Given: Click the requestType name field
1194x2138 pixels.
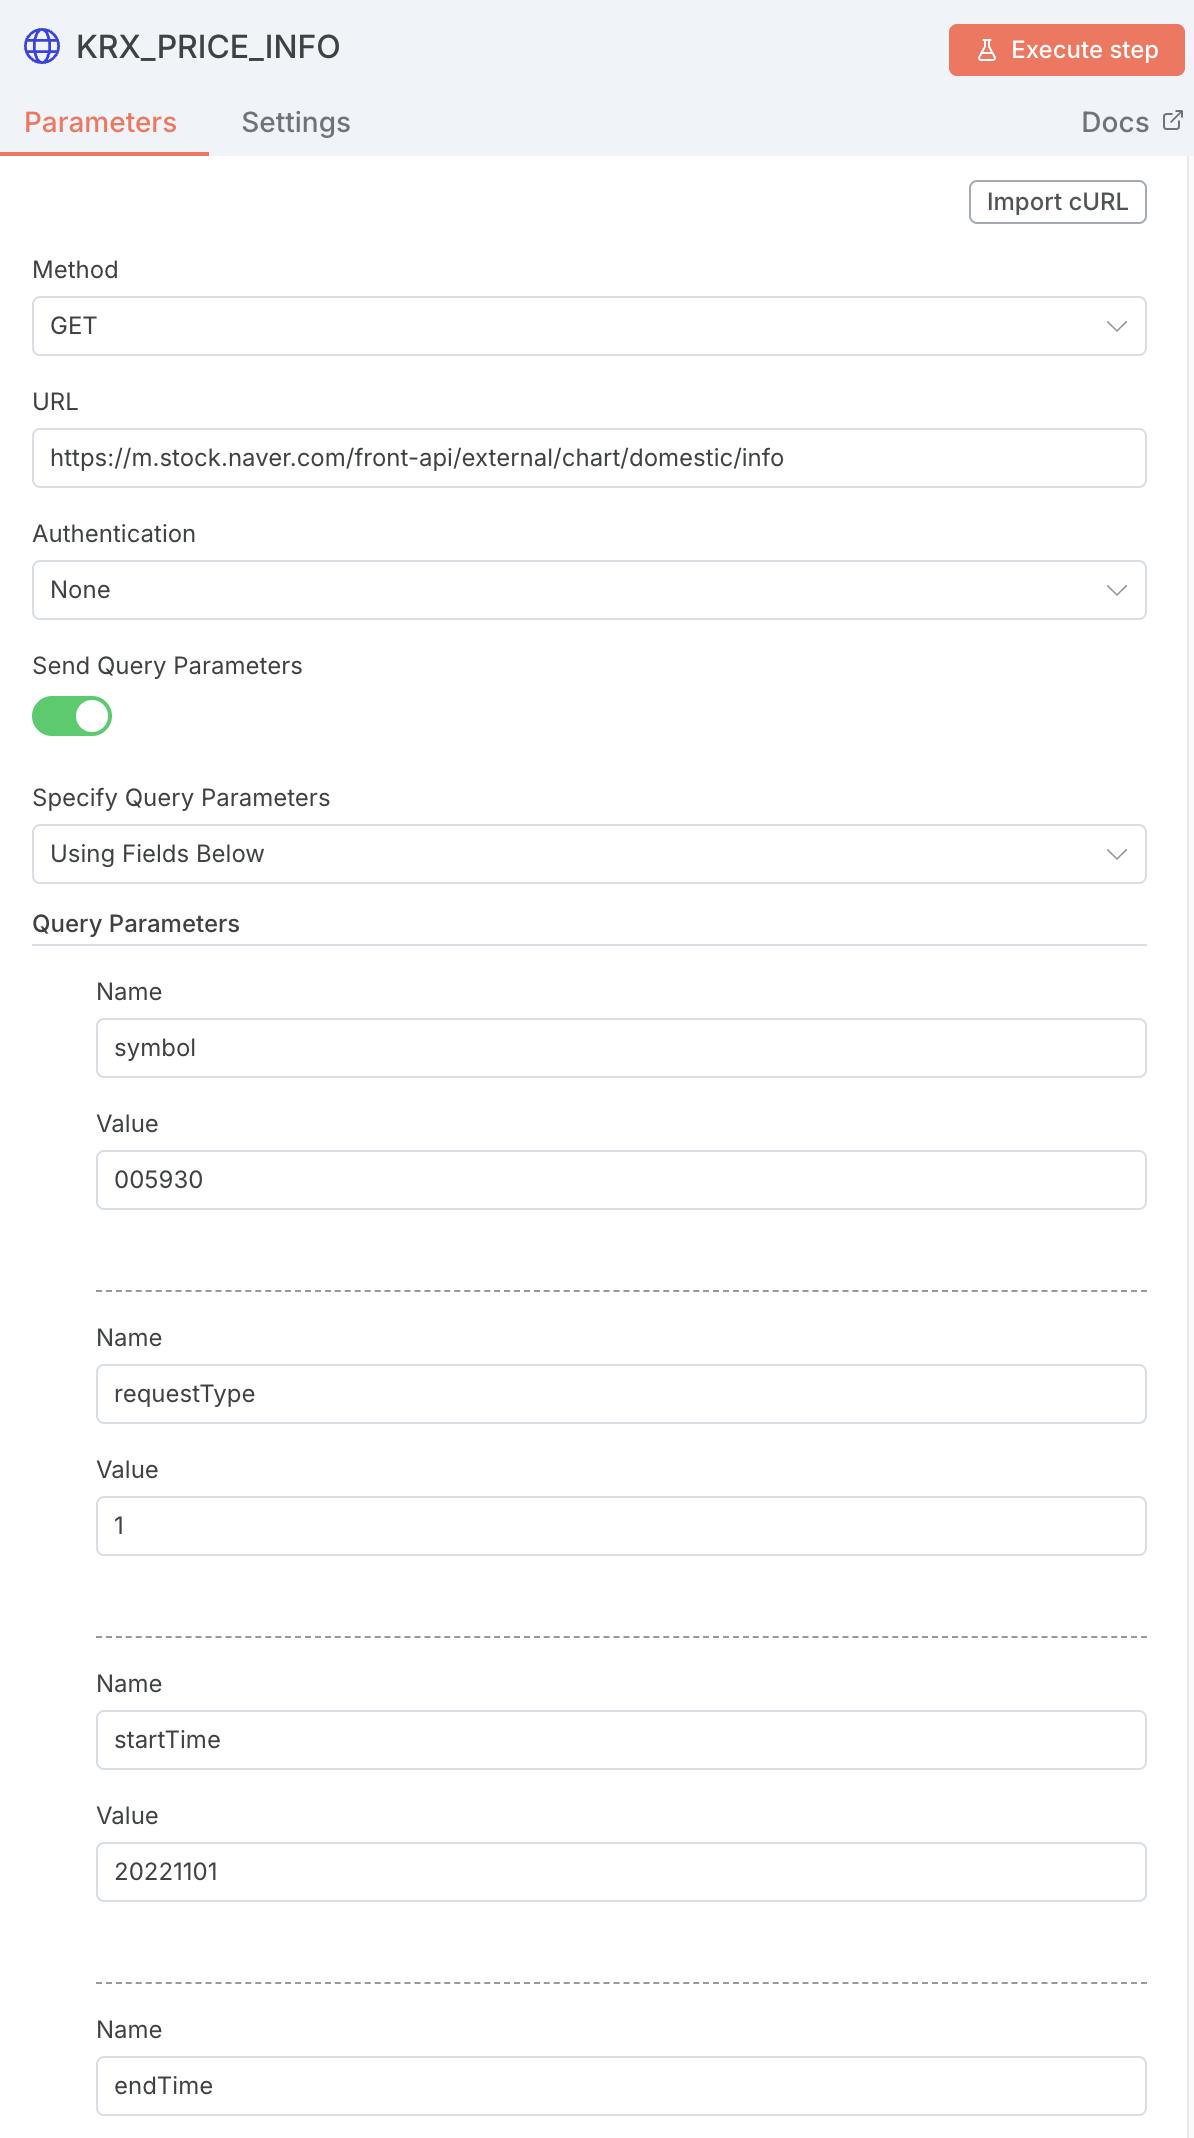Looking at the screenshot, I should [621, 1394].
